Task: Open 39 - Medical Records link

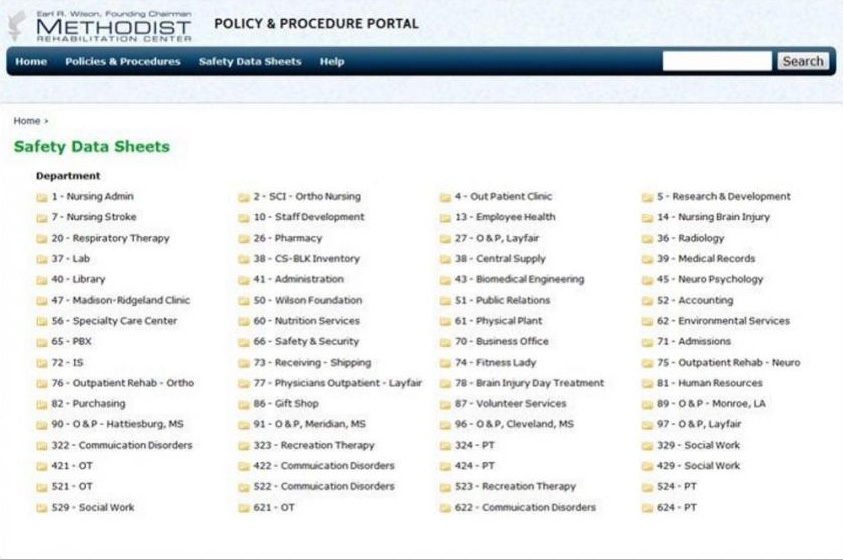Action: pos(706,259)
